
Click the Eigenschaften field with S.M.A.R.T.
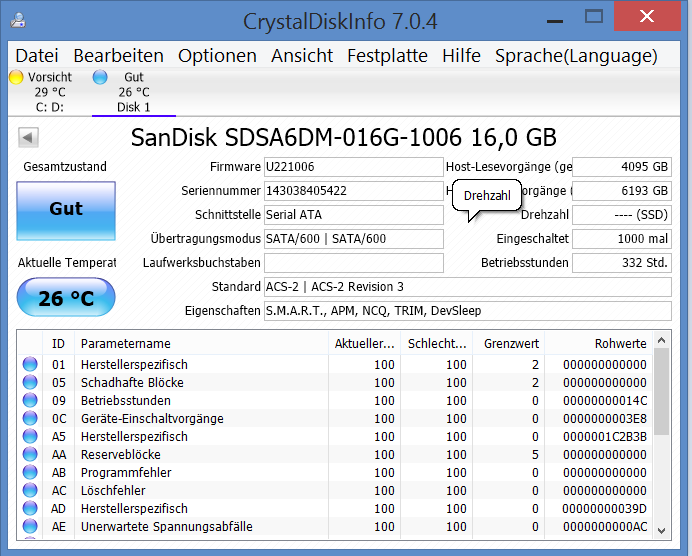[x=468, y=311]
